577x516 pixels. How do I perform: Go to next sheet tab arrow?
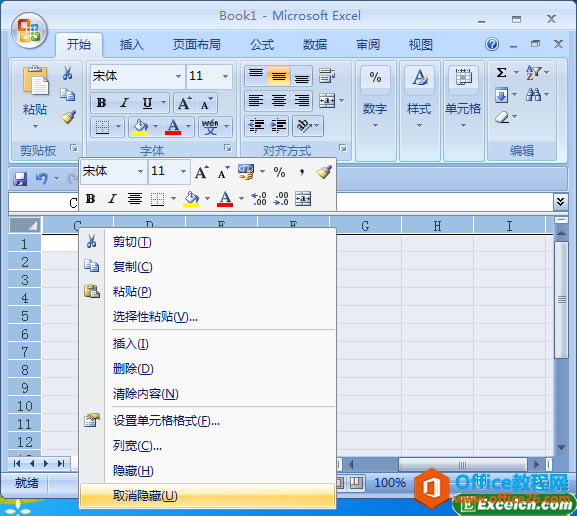tap(46, 463)
